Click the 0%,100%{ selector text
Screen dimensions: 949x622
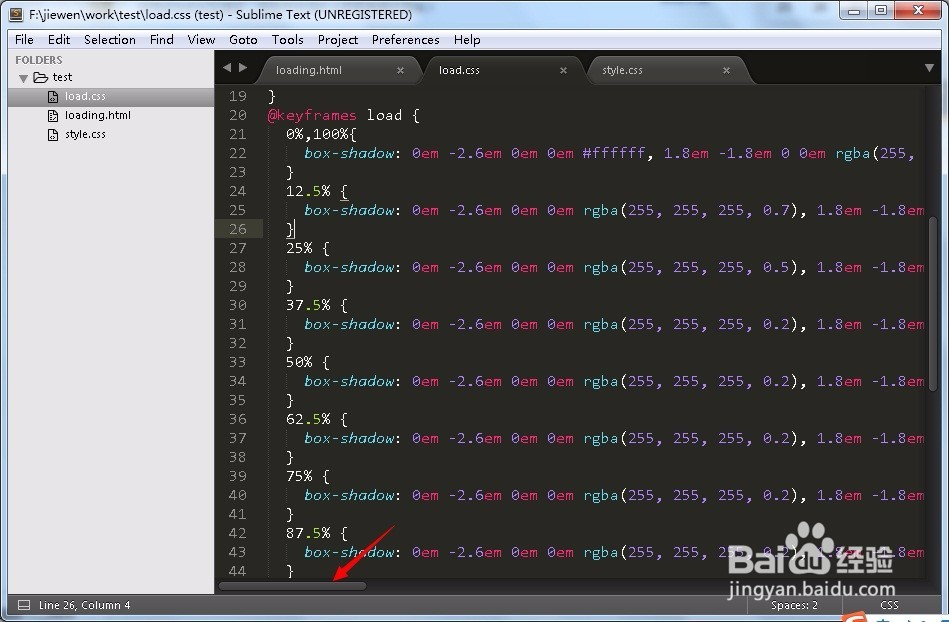click(x=321, y=134)
